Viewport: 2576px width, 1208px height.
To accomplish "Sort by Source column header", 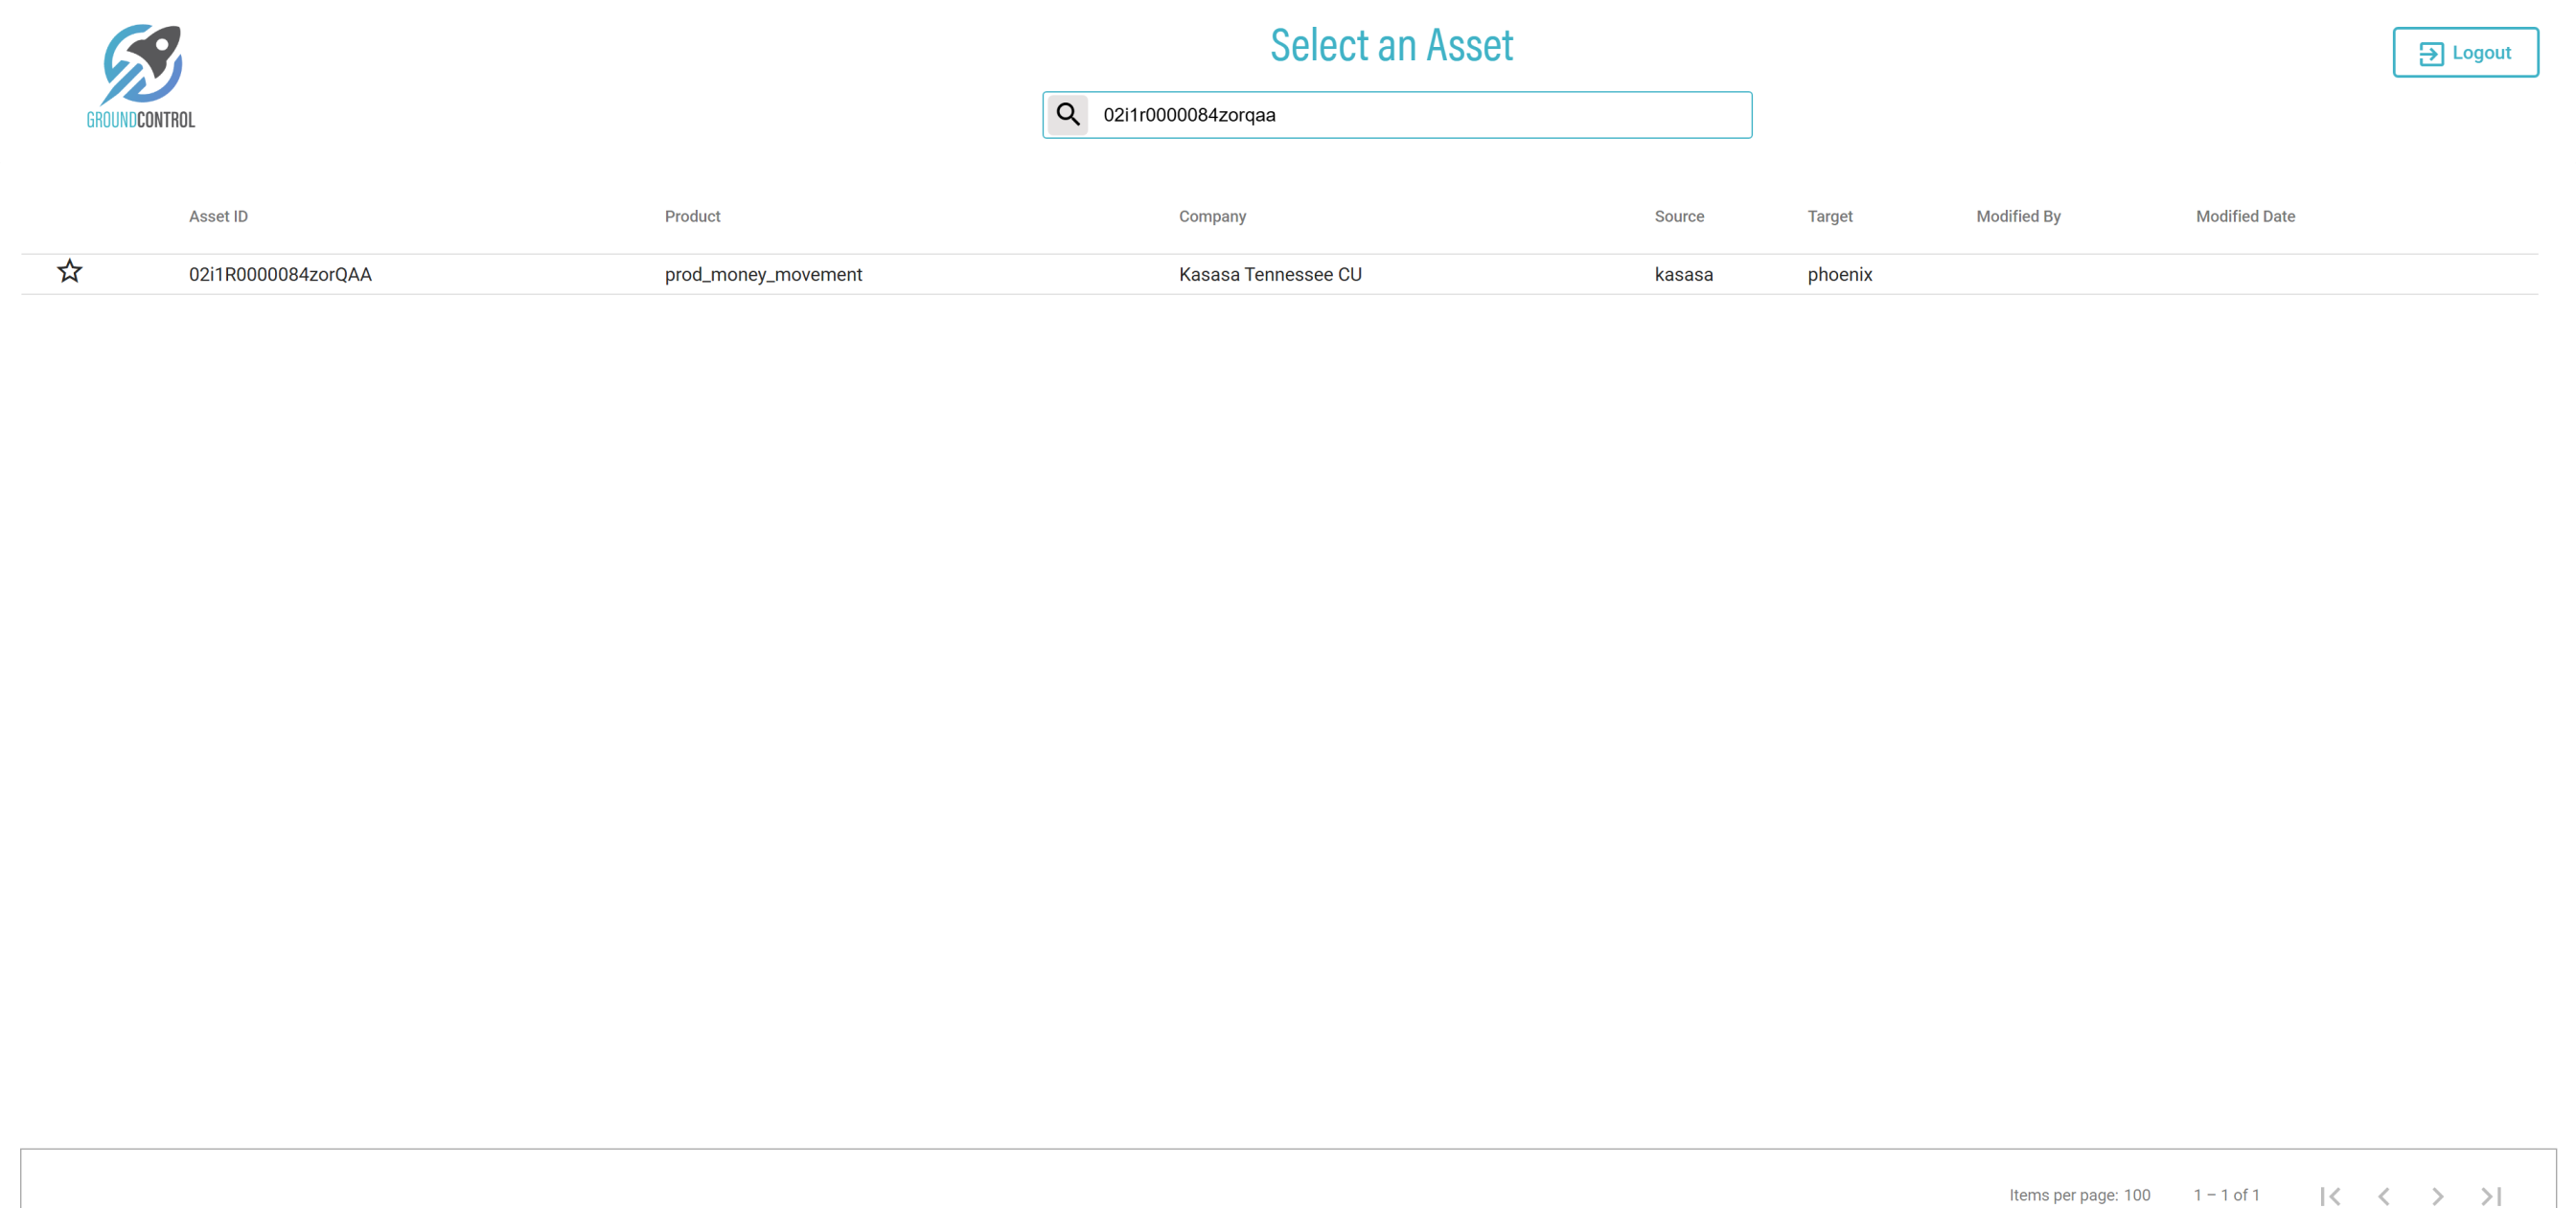I will coord(1678,216).
